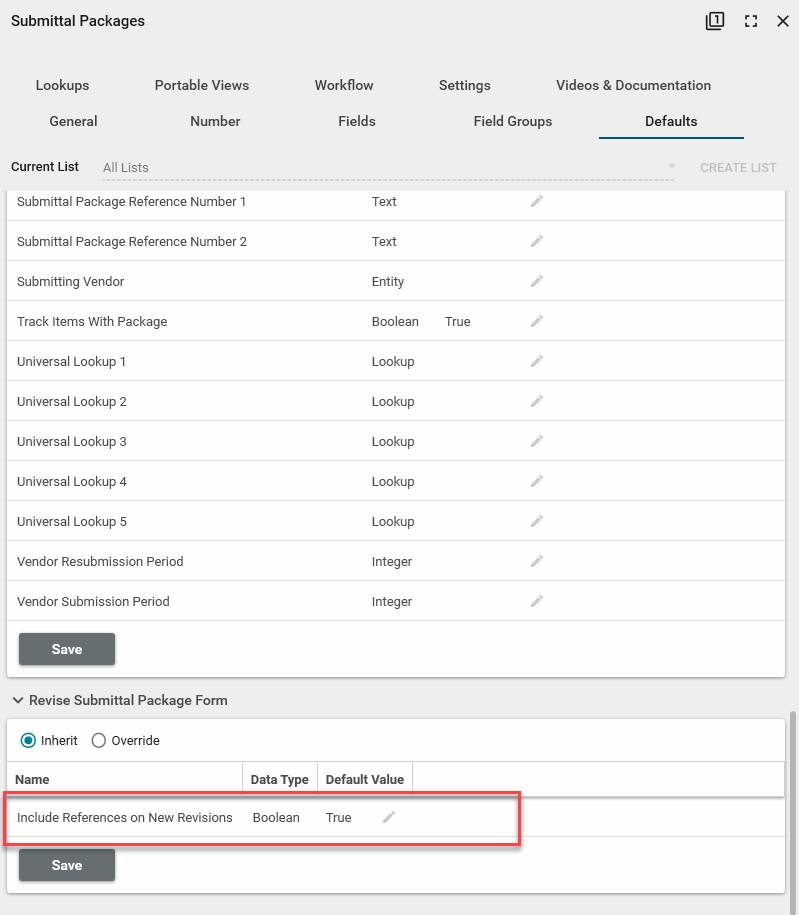
Task: Edit Vendor Resubmission Period default
Action: (537, 561)
